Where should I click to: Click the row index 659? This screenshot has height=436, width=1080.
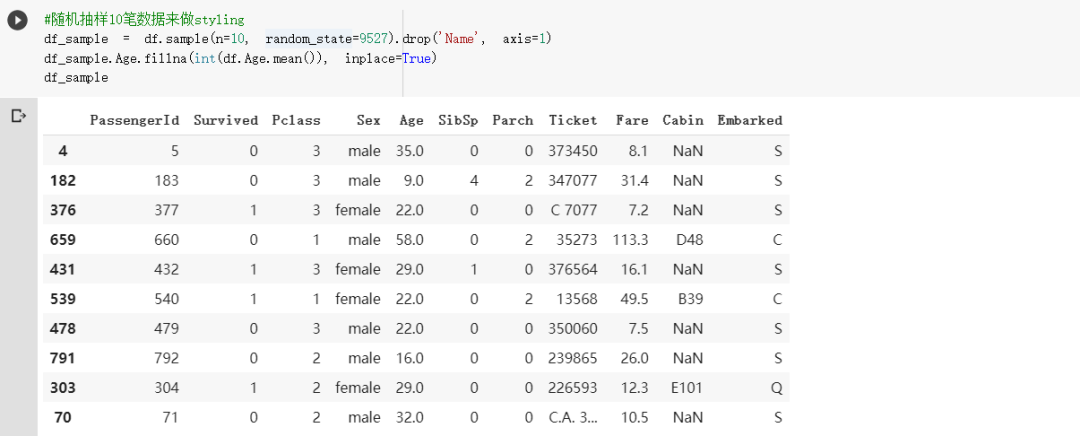[63, 240]
